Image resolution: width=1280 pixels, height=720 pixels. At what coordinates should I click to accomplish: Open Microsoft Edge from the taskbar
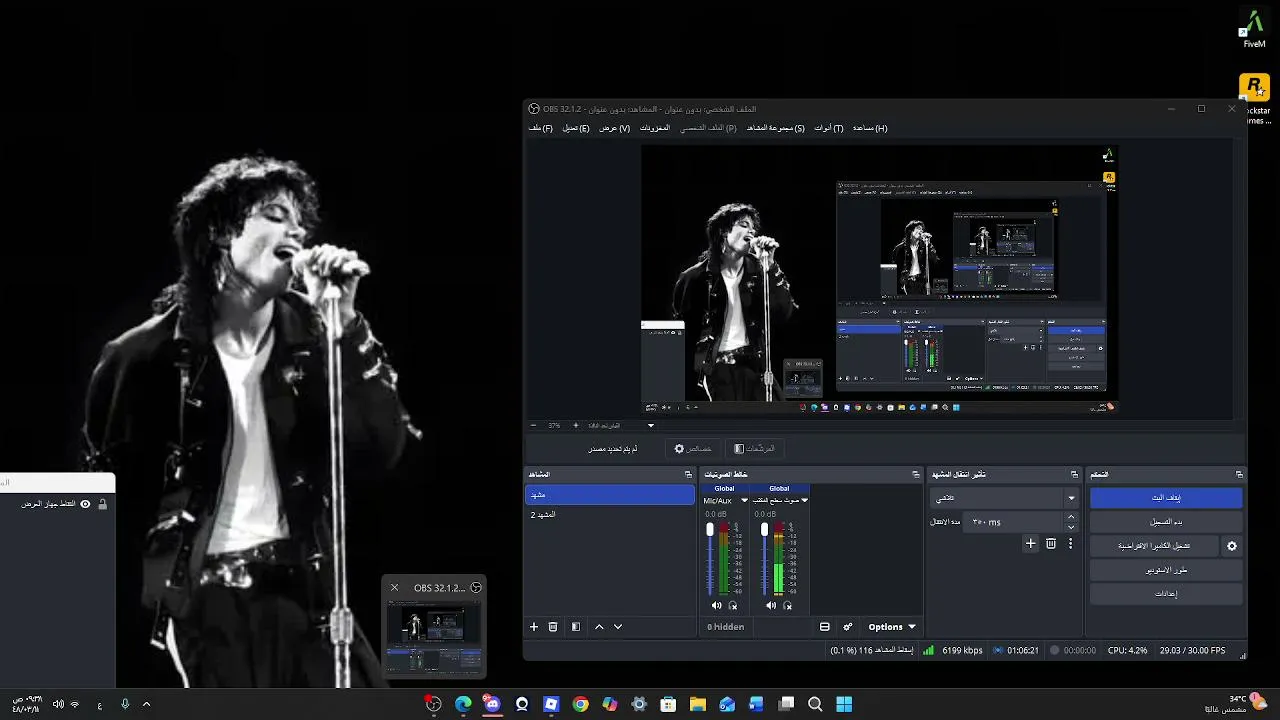coord(463,704)
